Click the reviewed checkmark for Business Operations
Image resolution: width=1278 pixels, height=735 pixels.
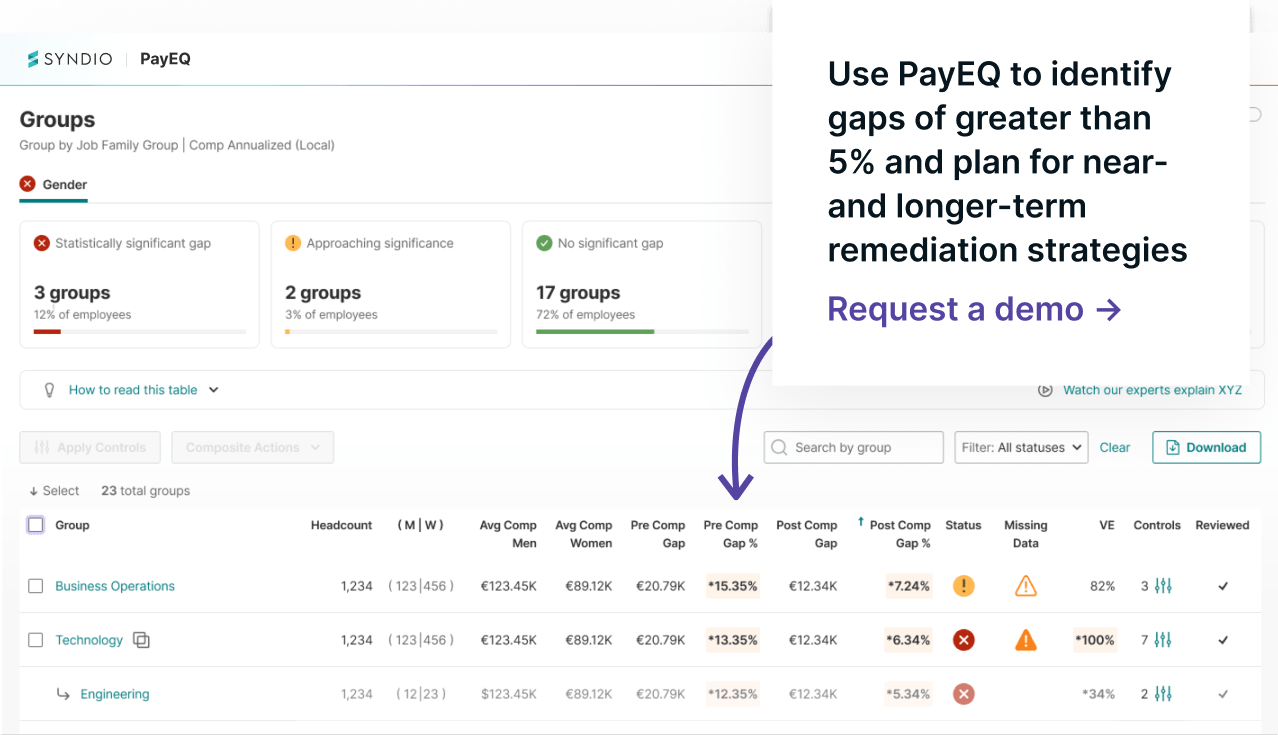click(x=1223, y=586)
